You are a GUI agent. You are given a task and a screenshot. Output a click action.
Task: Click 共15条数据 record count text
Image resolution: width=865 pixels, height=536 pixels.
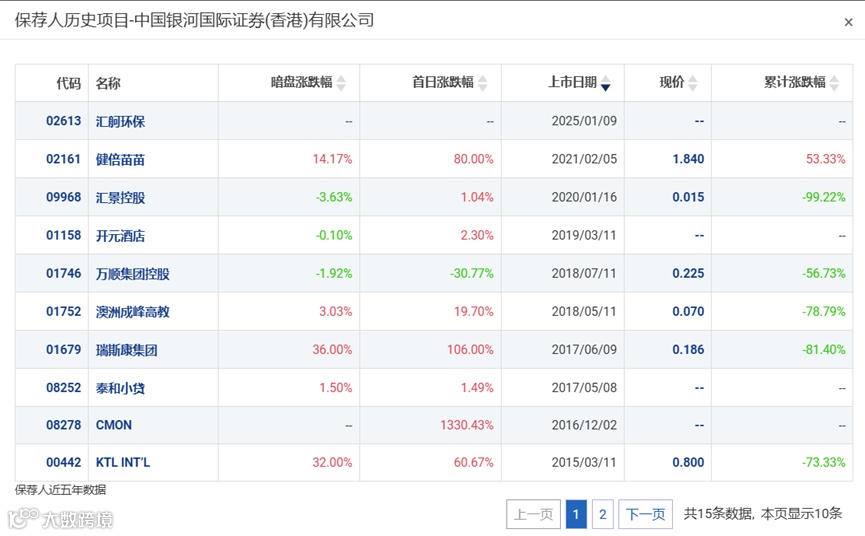tap(718, 514)
